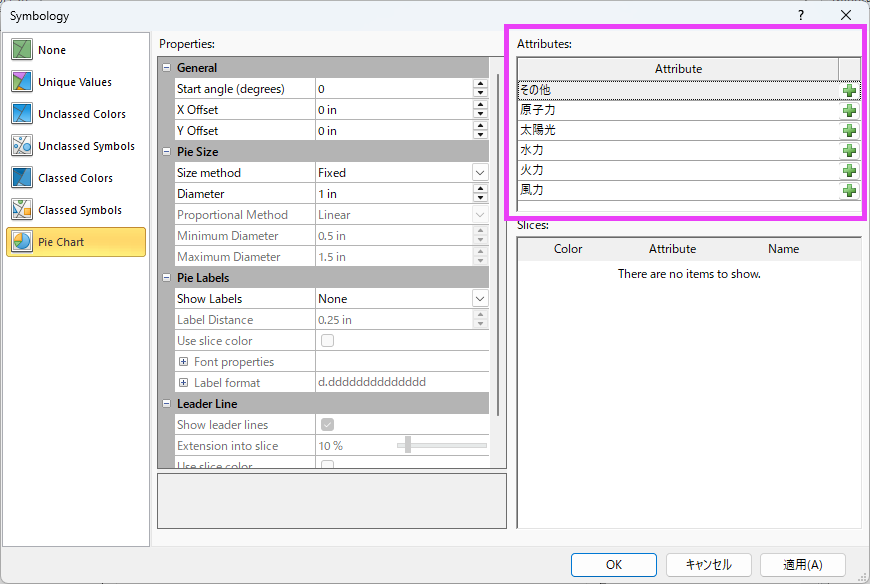The height and width of the screenshot is (584, 870).
Task: Click the キャンセル button
Action: [x=708, y=565]
